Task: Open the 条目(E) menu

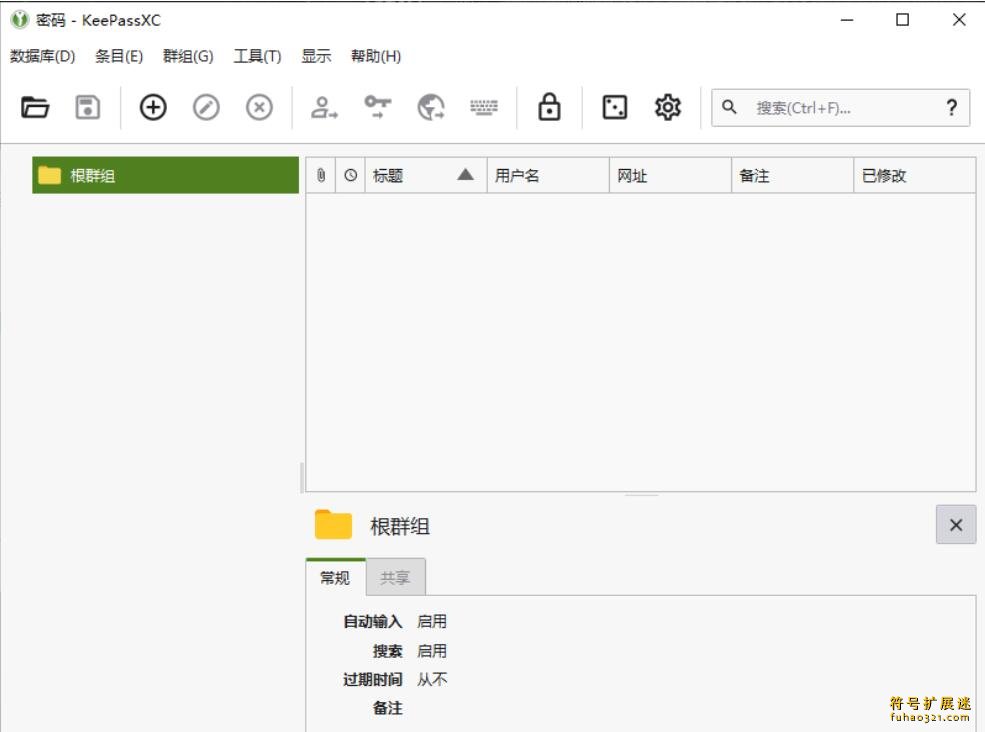Action: click(x=119, y=56)
